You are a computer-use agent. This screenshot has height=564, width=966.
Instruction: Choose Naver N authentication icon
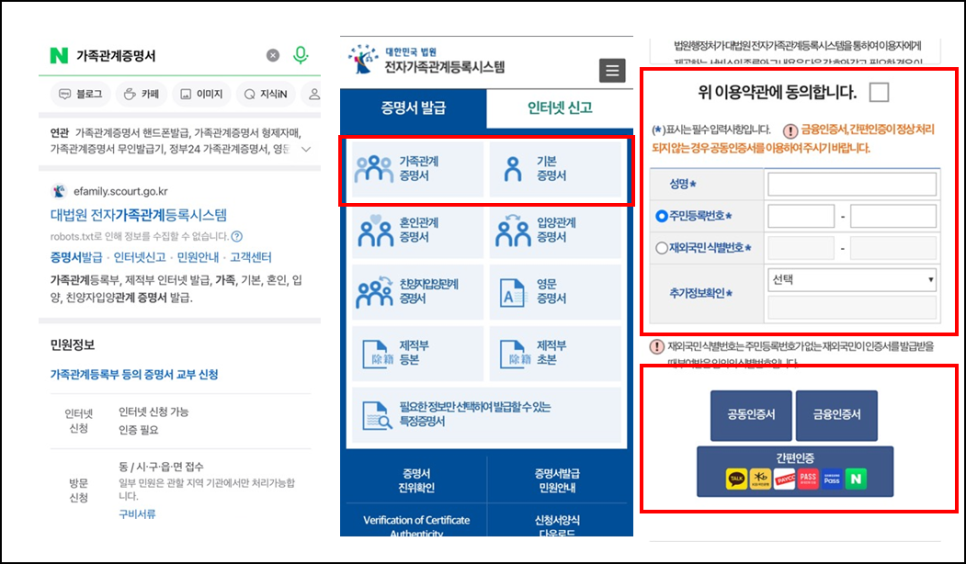856,479
